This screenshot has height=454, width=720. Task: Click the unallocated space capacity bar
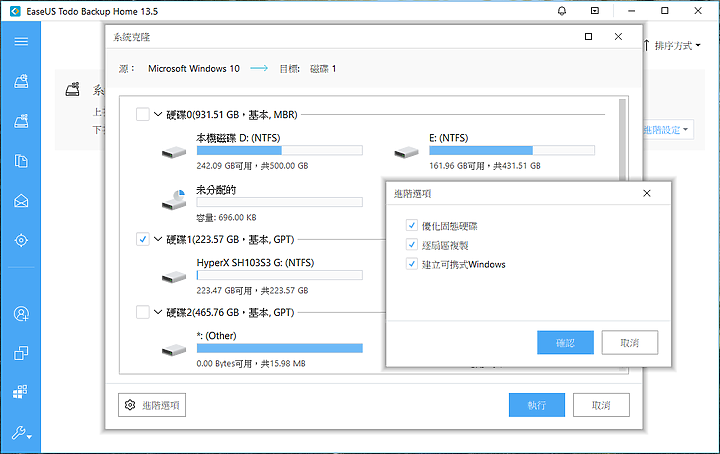point(280,202)
